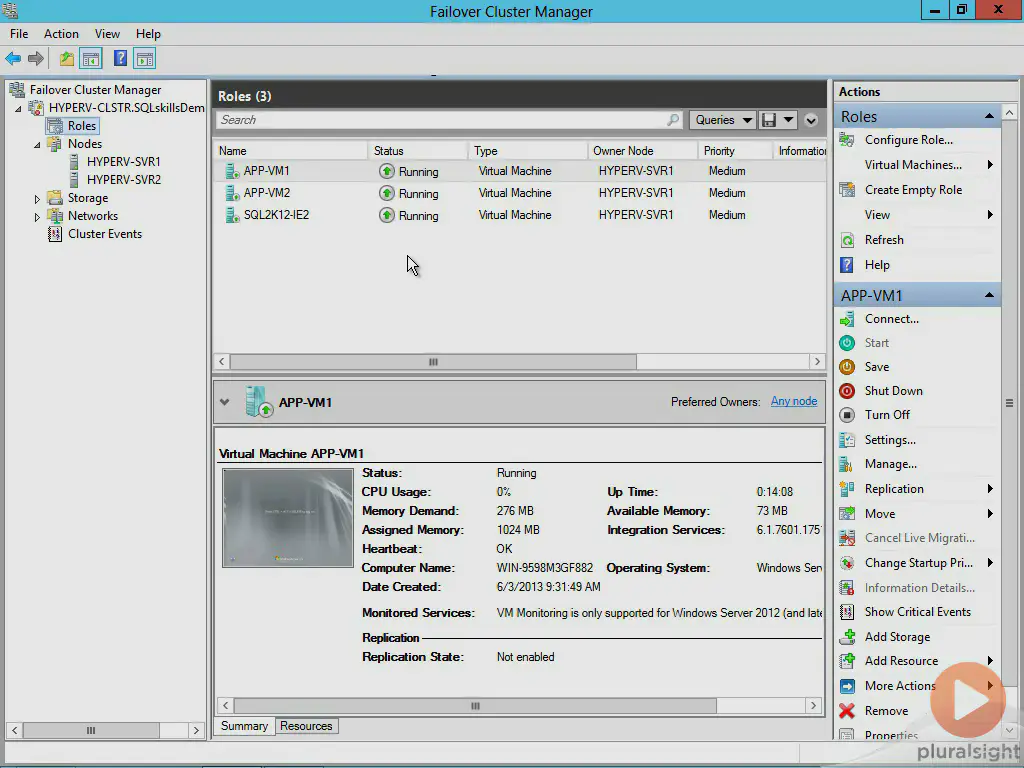Collapse the APP-VM1 details chevron
The width and height of the screenshot is (1024, 768).
(x=224, y=402)
